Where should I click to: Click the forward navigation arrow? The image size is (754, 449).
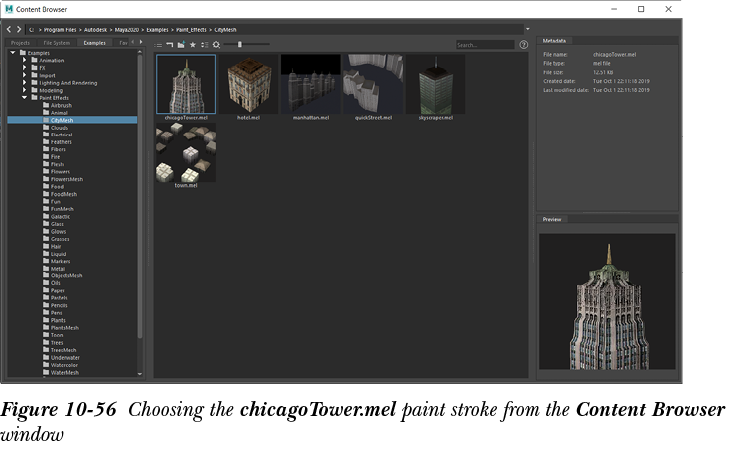coord(20,29)
